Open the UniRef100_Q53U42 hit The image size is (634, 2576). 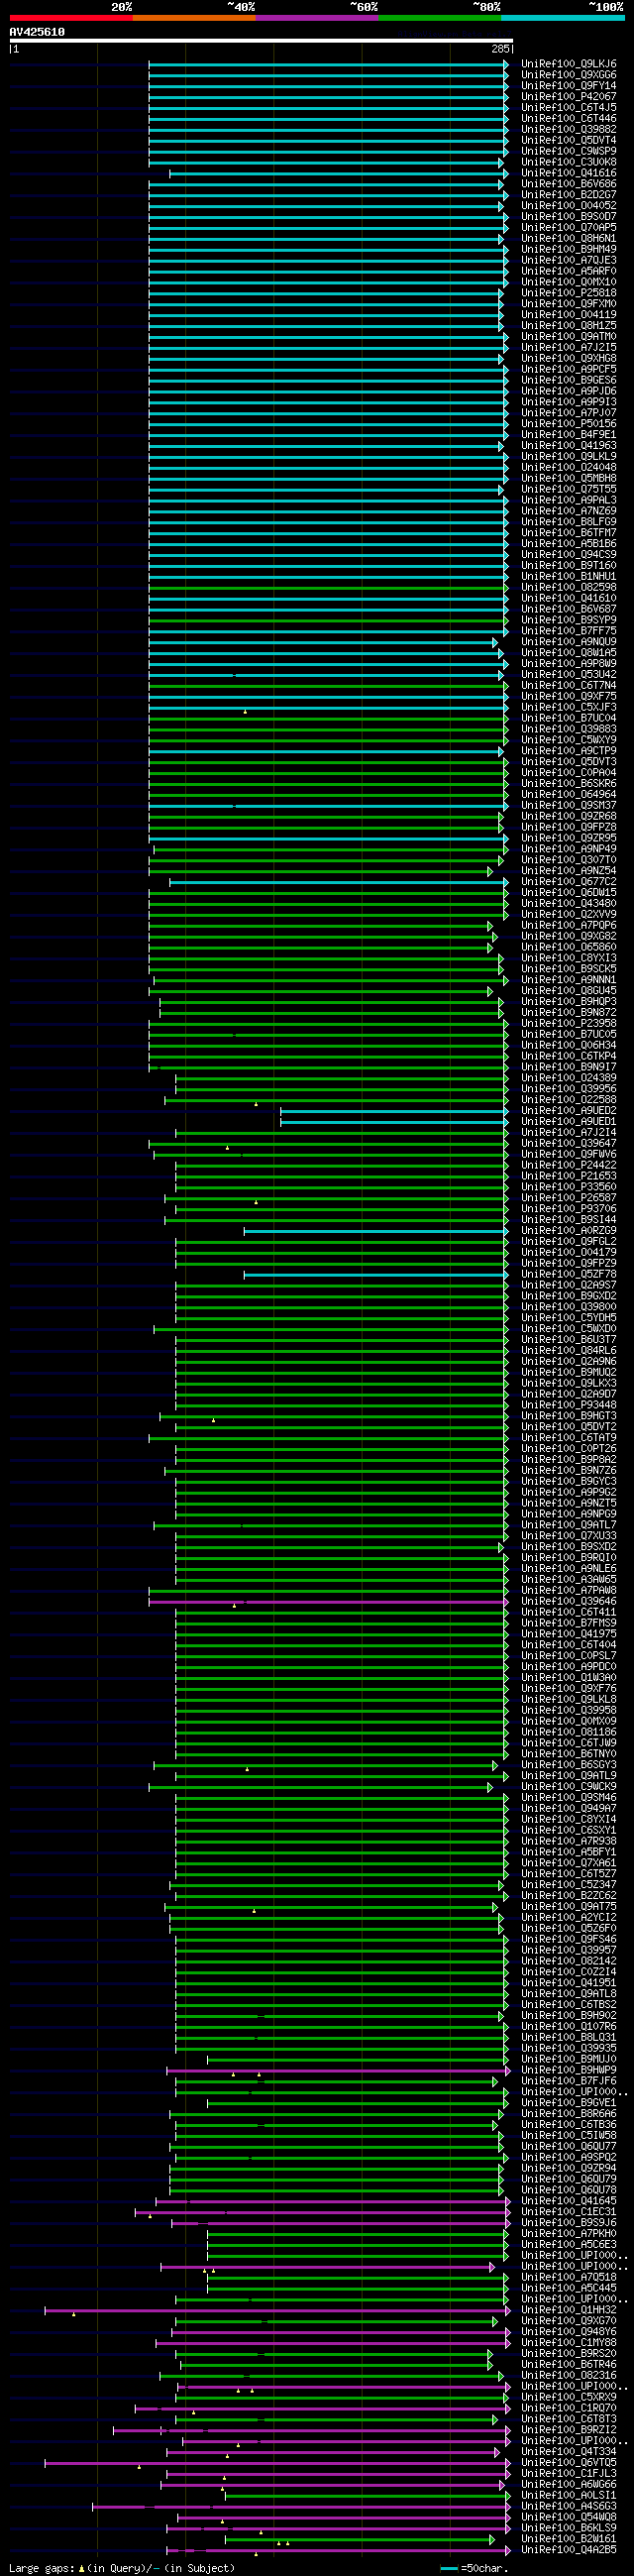568,675
